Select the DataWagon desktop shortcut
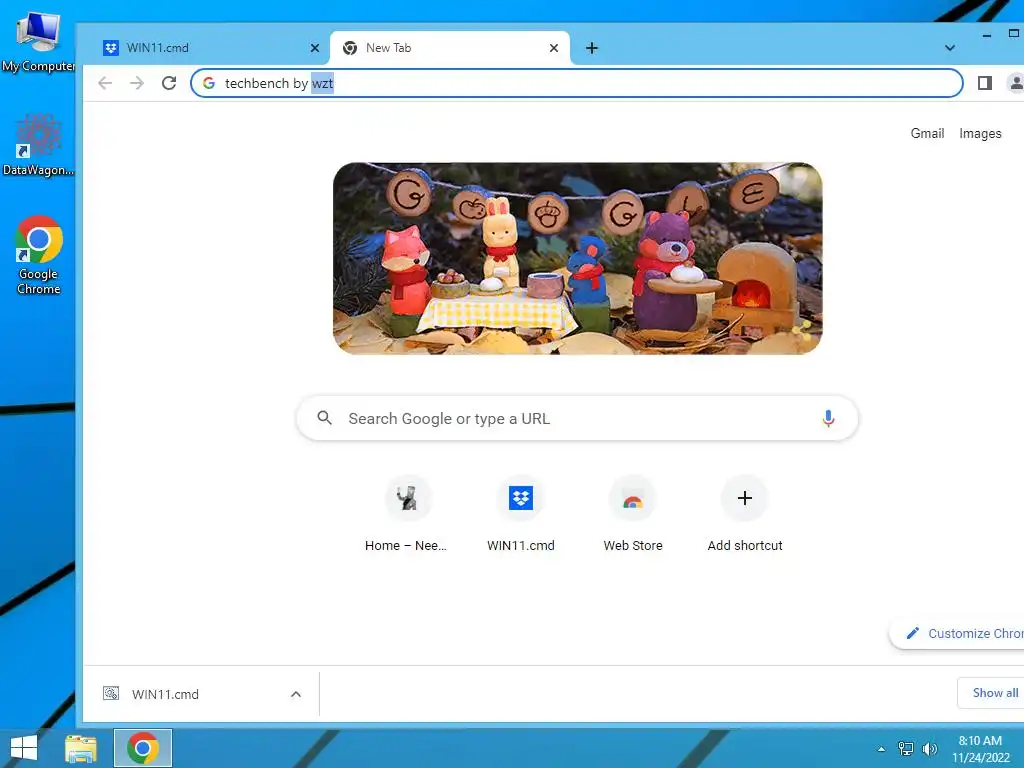The width and height of the screenshot is (1024, 768). (x=38, y=145)
